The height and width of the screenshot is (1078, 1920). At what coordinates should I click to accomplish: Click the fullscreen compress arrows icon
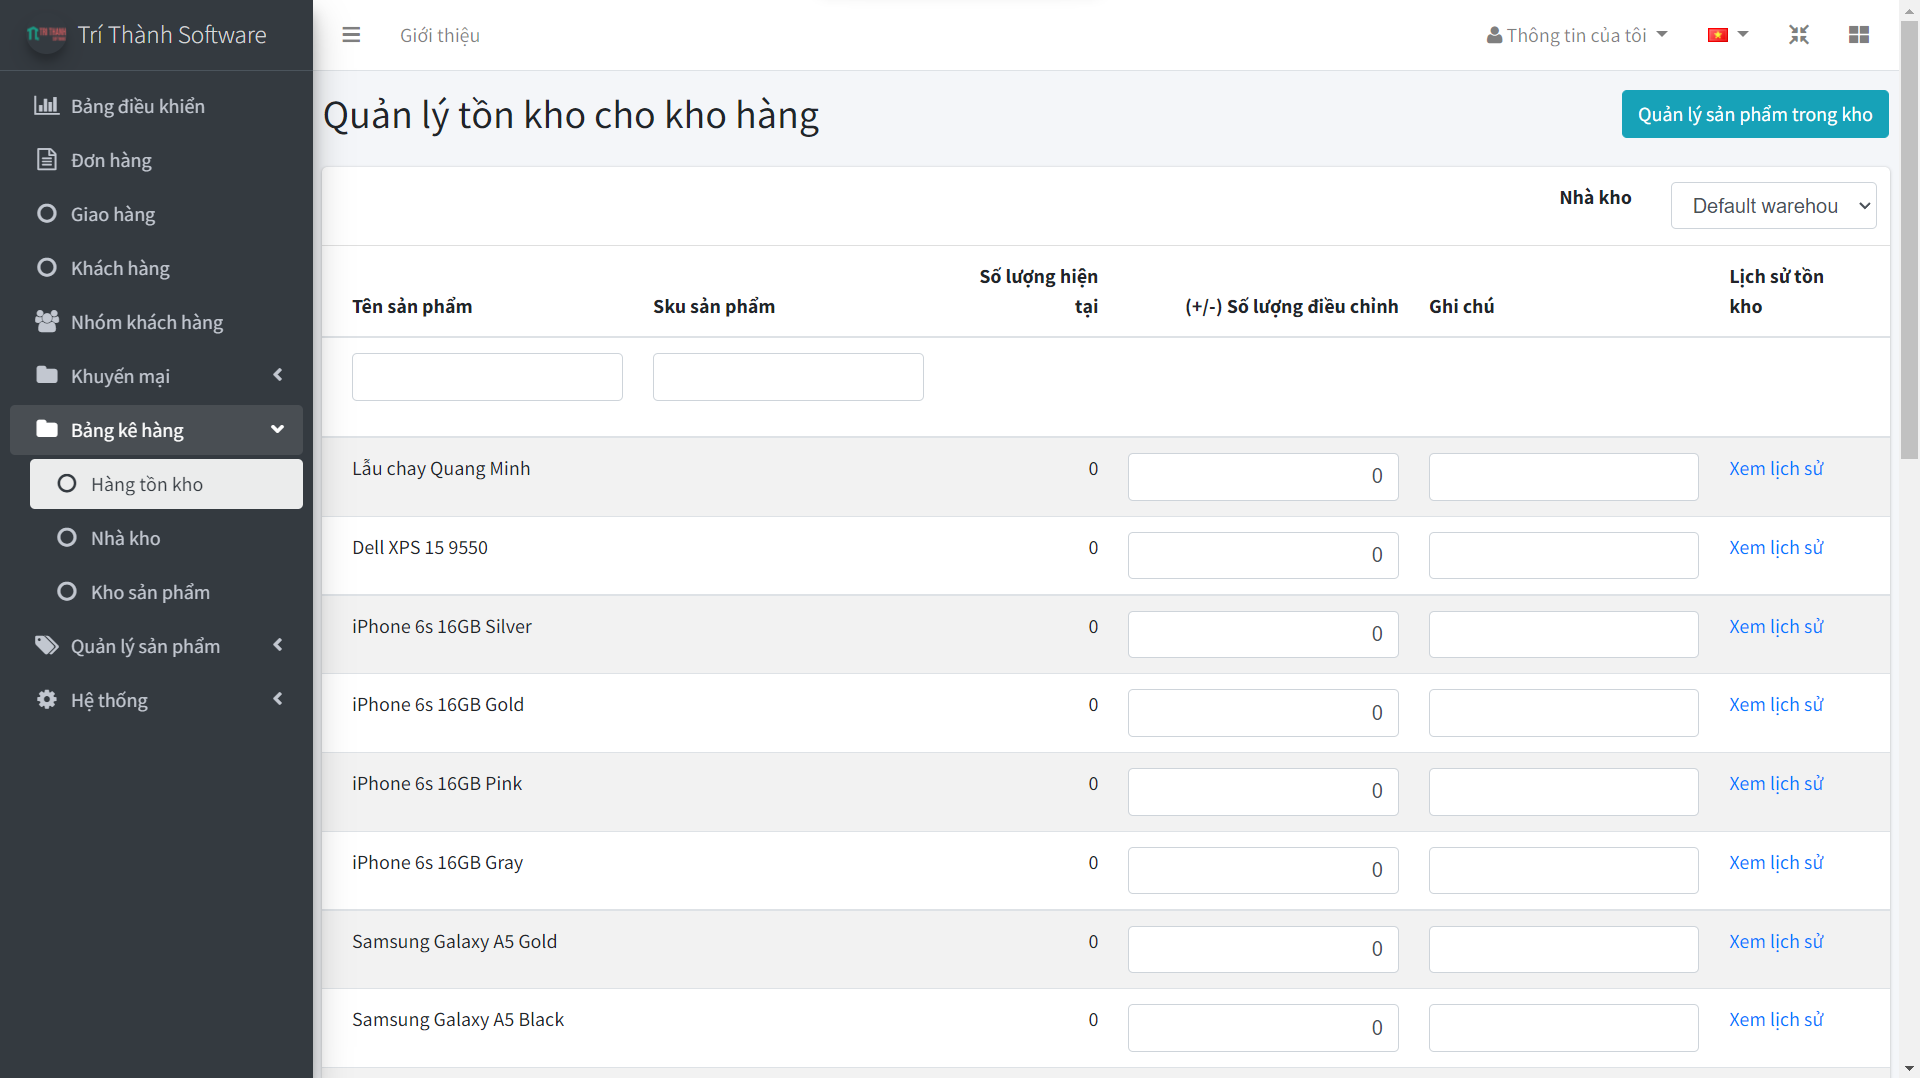pyautogui.click(x=1799, y=35)
